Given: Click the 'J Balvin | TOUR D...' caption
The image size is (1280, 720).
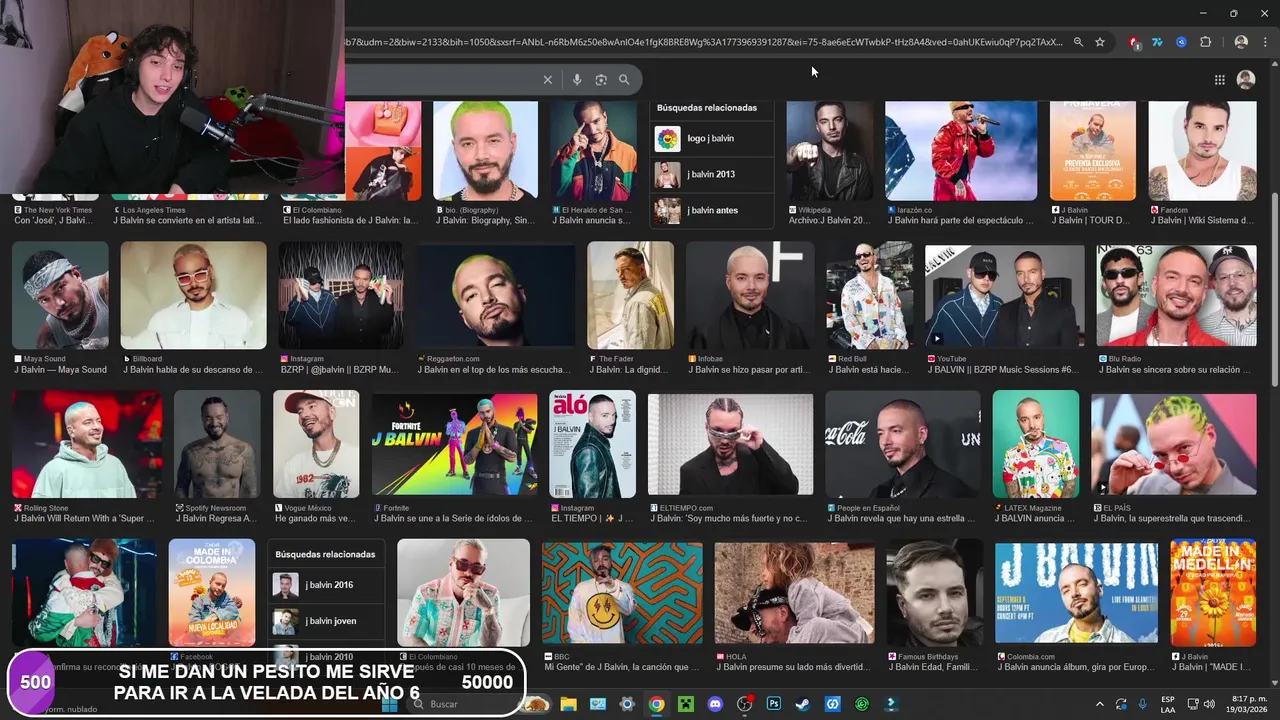Looking at the screenshot, I should pyautogui.click(x=1090, y=220).
